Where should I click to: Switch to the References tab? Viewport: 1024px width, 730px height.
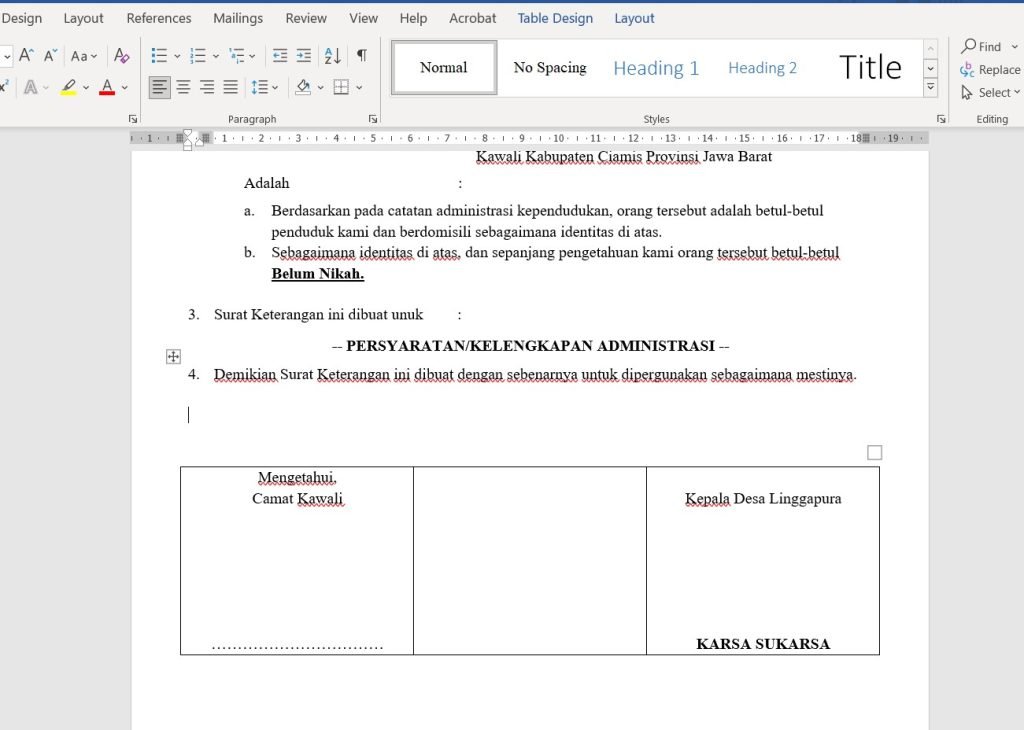159,18
